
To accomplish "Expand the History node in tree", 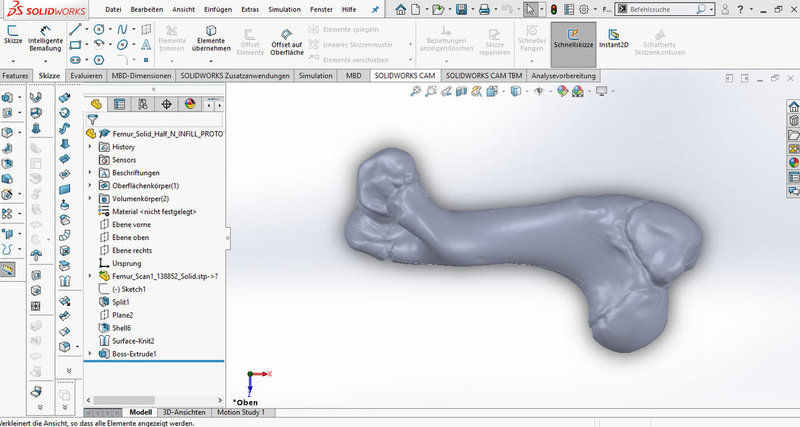I will pos(91,146).
